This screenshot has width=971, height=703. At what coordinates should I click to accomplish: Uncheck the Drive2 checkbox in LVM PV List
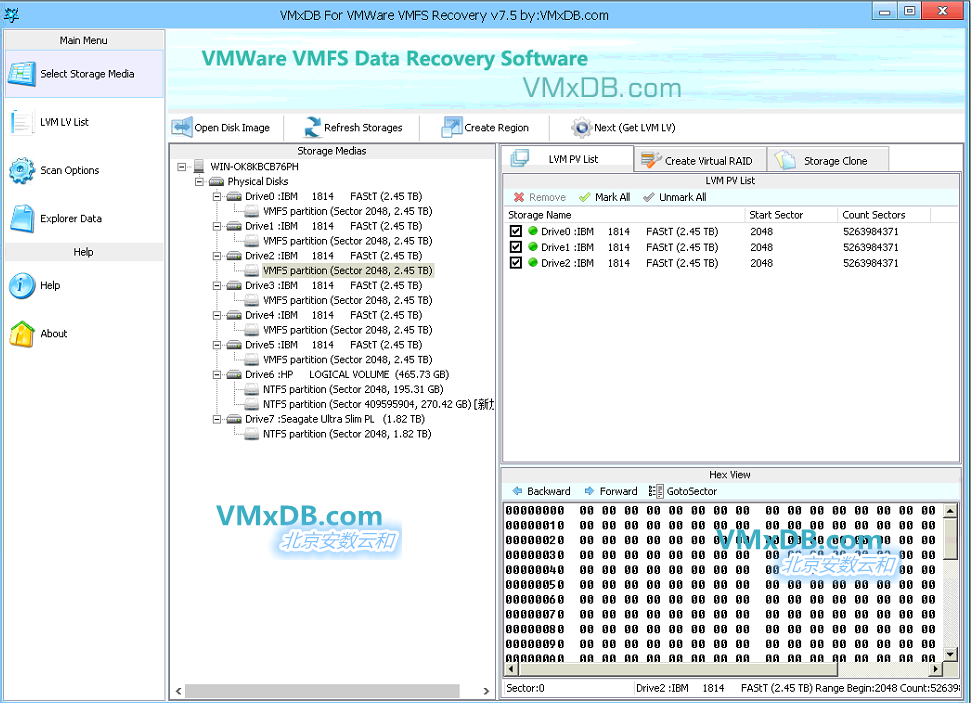[515, 263]
